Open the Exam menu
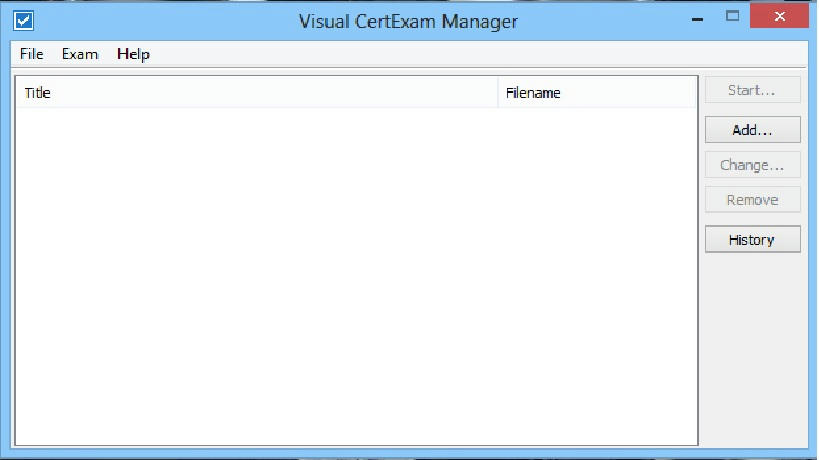 (x=79, y=54)
